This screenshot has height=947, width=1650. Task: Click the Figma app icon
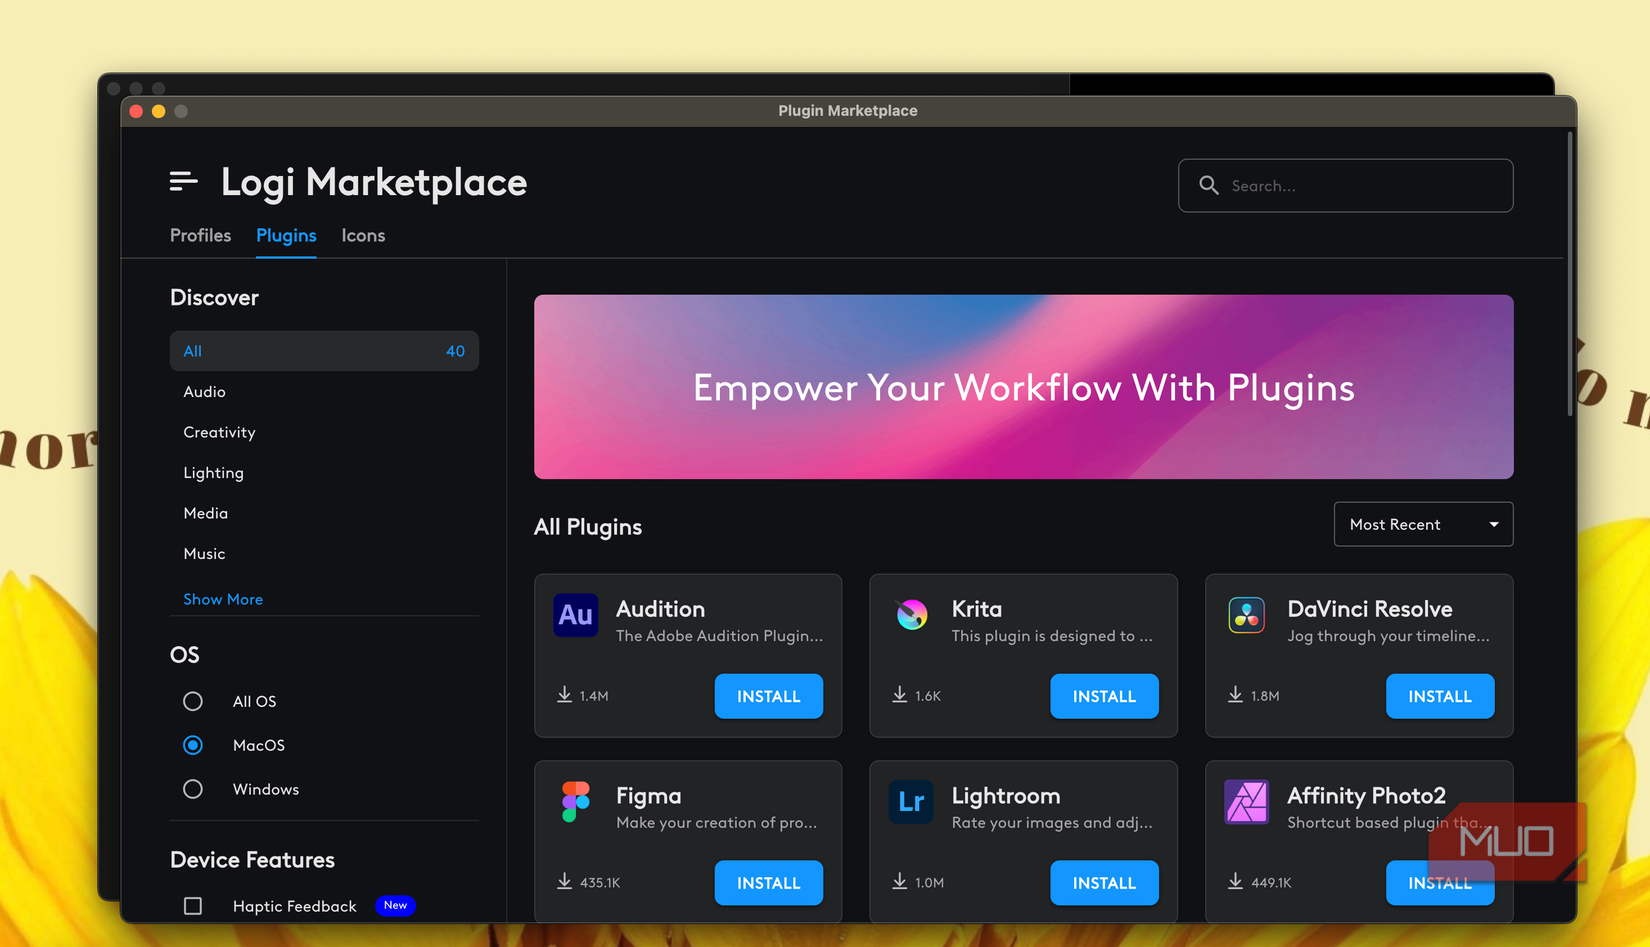(575, 802)
